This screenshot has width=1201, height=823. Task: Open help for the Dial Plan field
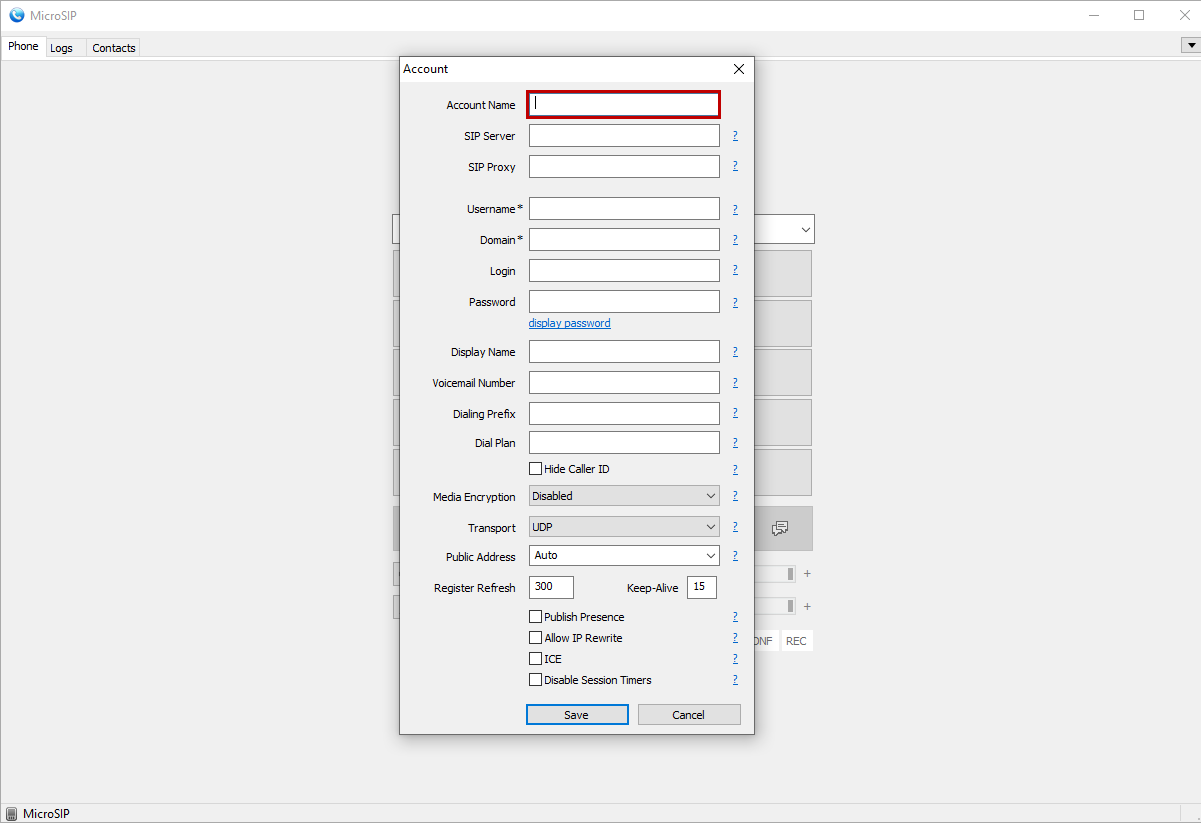pyautogui.click(x=735, y=443)
